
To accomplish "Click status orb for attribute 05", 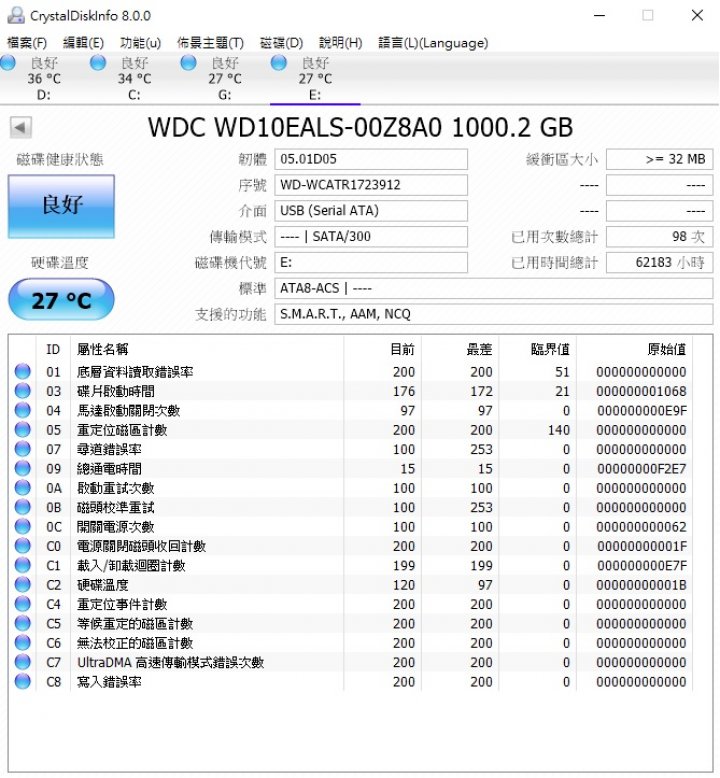I will (x=22, y=430).
